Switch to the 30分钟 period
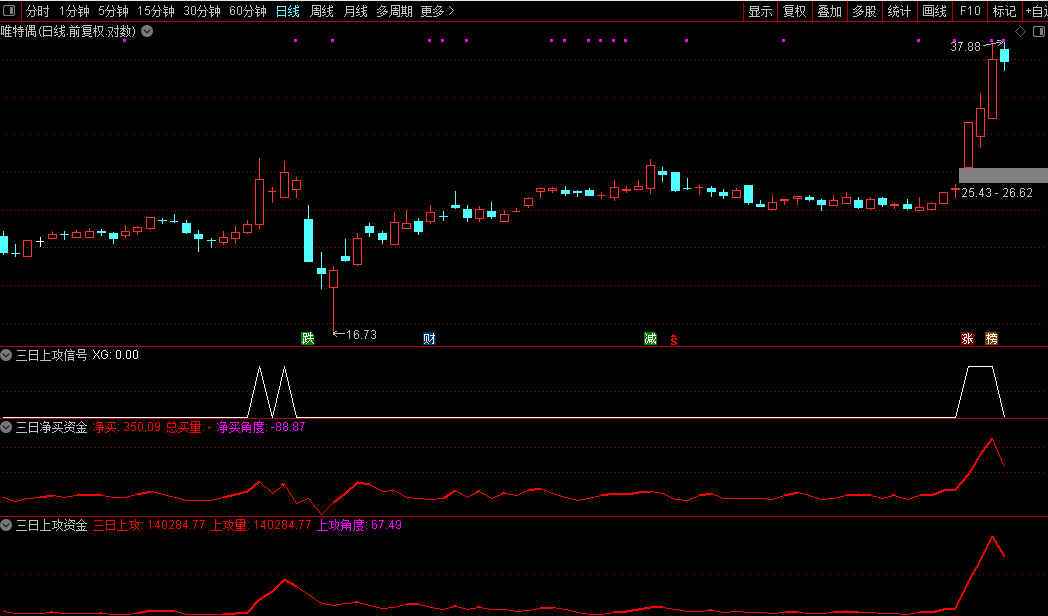The image size is (1048, 616). point(202,11)
